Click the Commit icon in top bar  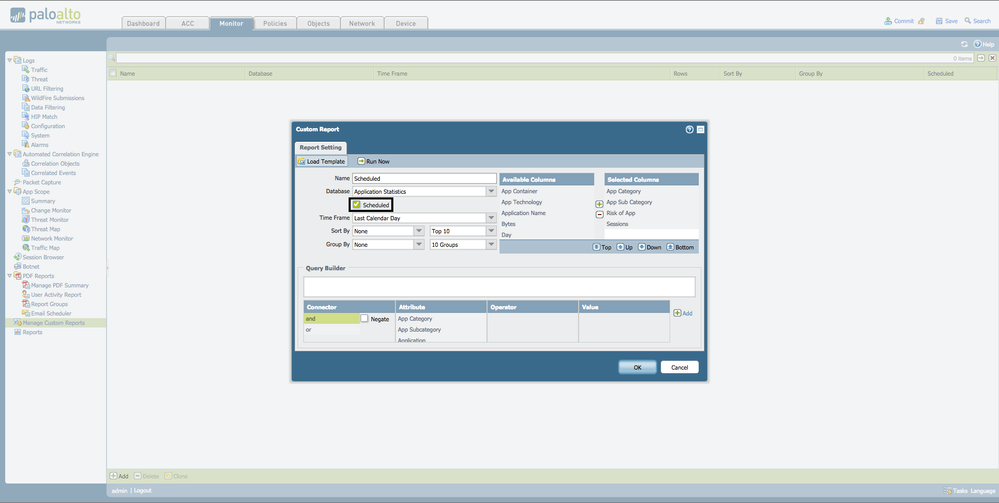(x=888, y=21)
